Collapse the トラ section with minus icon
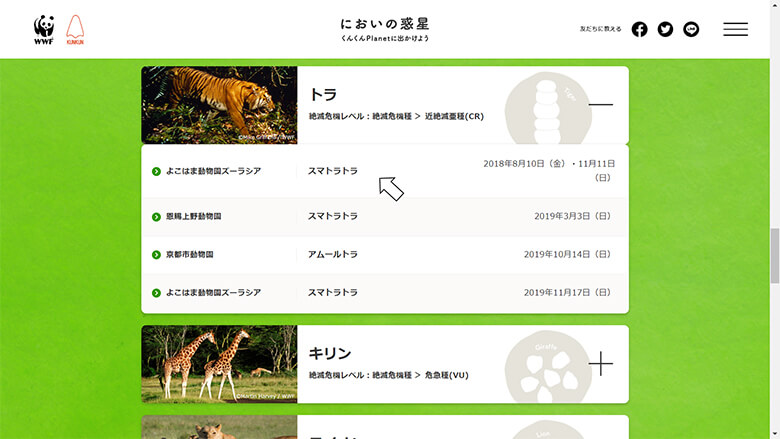 click(x=600, y=104)
